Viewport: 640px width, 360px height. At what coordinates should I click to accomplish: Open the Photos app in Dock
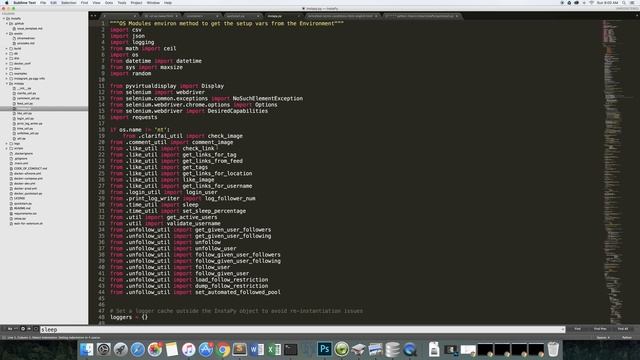(x=155, y=349)
